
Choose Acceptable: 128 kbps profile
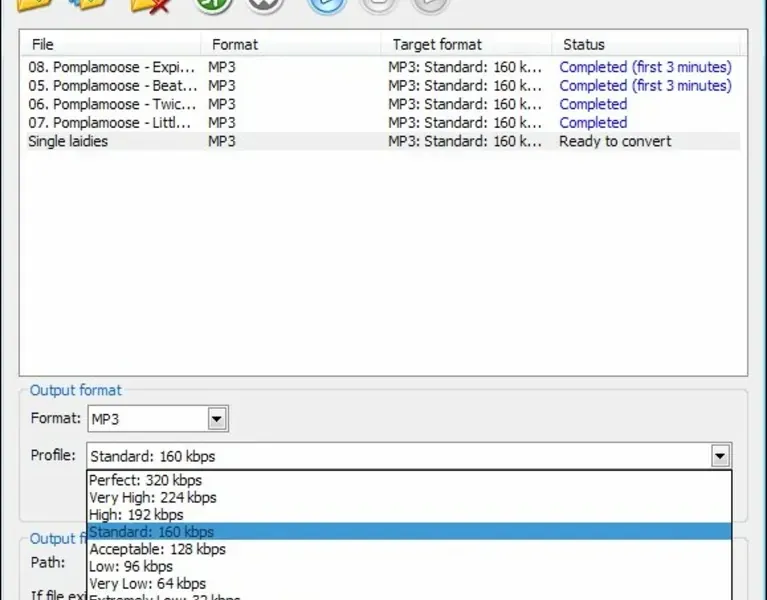click(x=409, y=549)
